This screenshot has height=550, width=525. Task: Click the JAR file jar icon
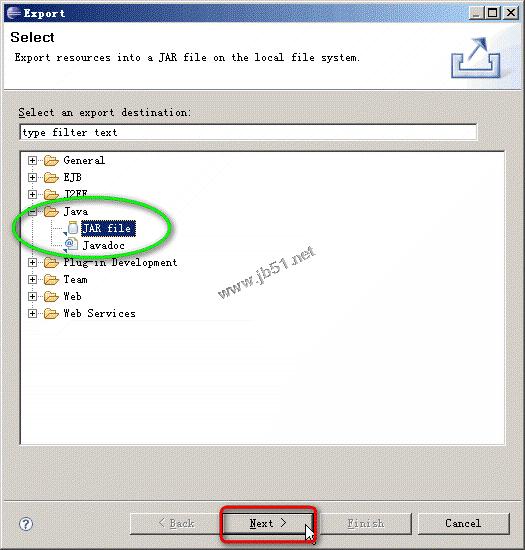[73, 228]
